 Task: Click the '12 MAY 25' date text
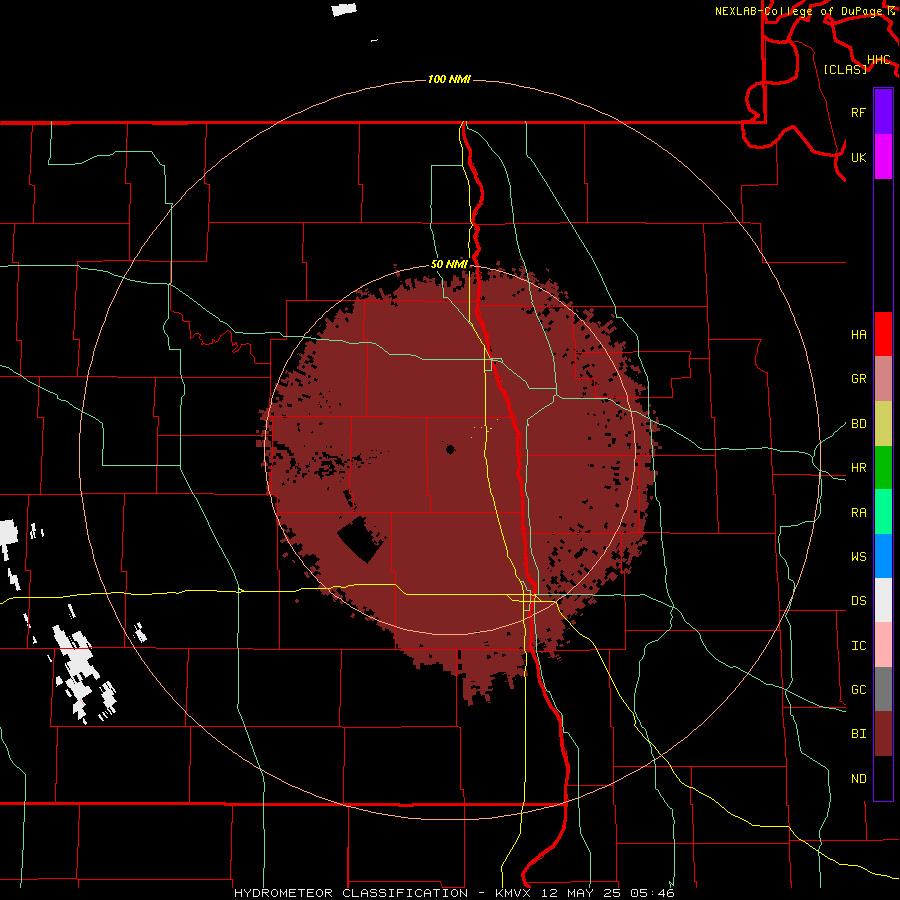click(x=581, y=893)
